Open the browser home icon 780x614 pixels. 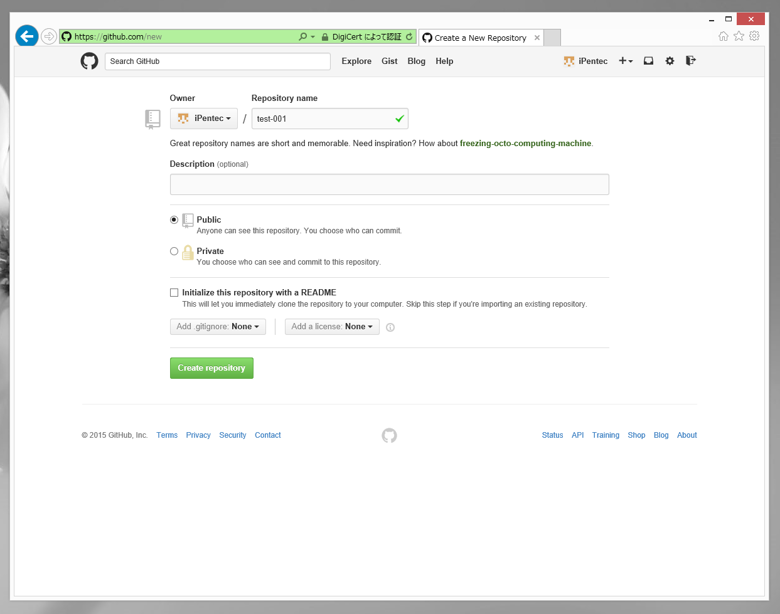pos(723,36)
